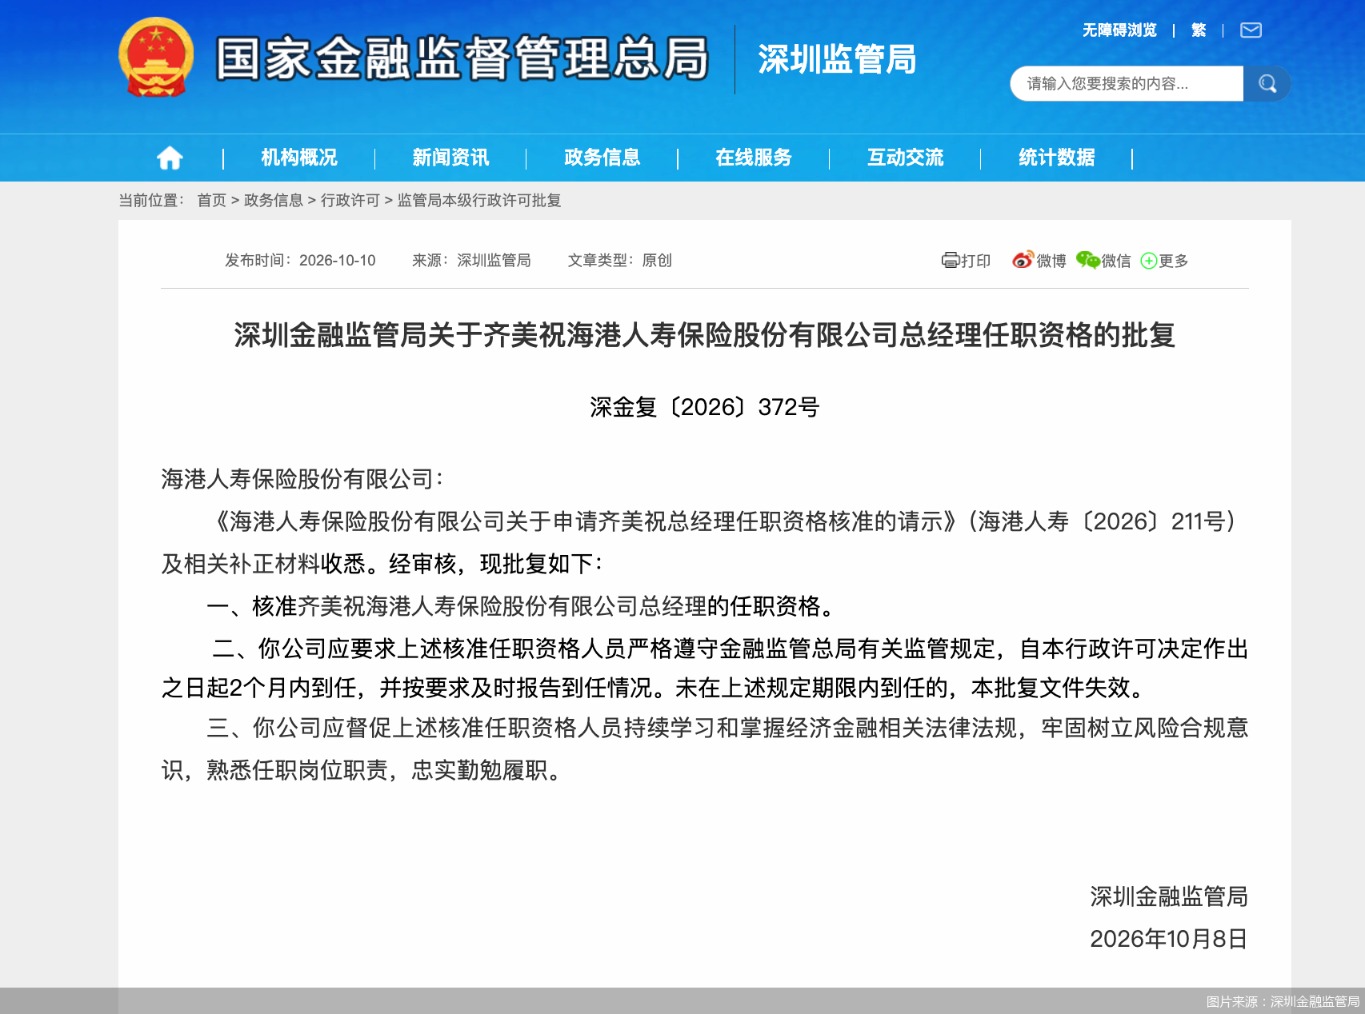Click the green plus 更多 icon
This screenshot has width=1365, height=1014.
[x=1149, y=261]
